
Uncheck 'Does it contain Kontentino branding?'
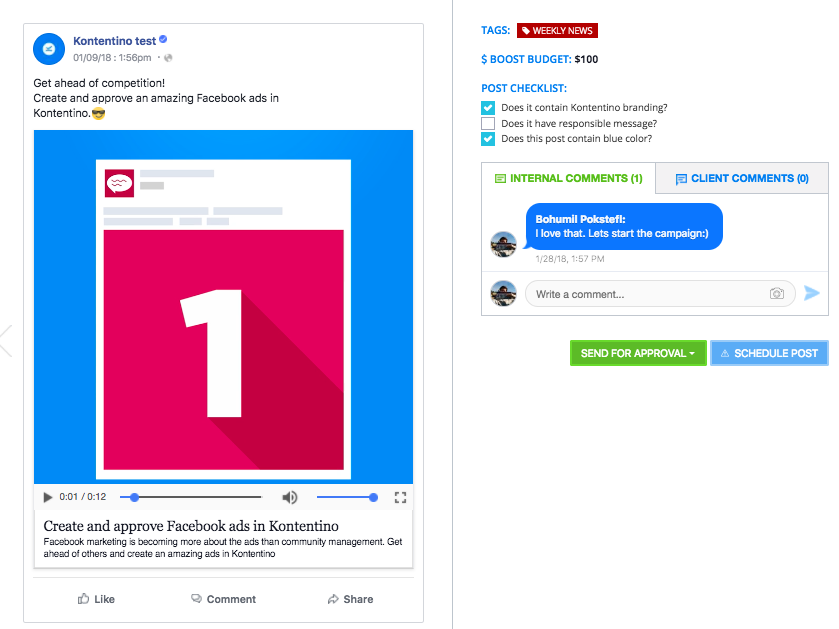tap(488, 108)
